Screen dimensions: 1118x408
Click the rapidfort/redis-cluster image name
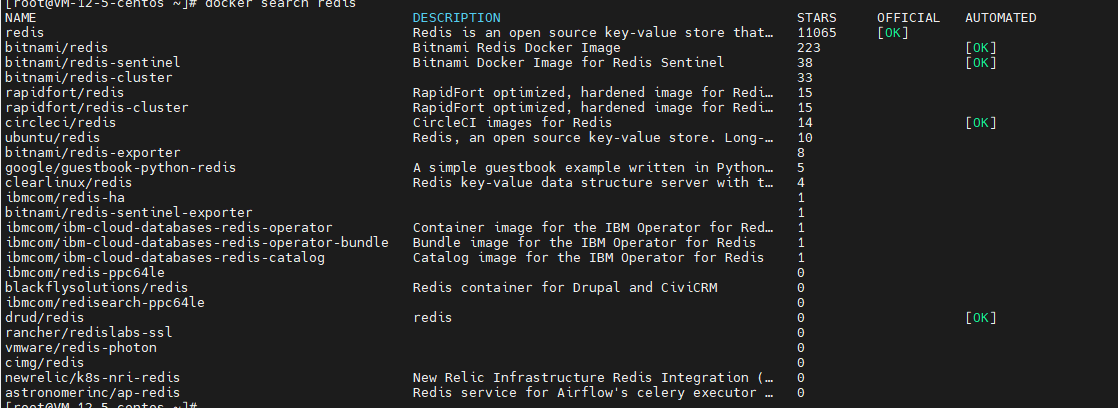[x=97, y=108]
